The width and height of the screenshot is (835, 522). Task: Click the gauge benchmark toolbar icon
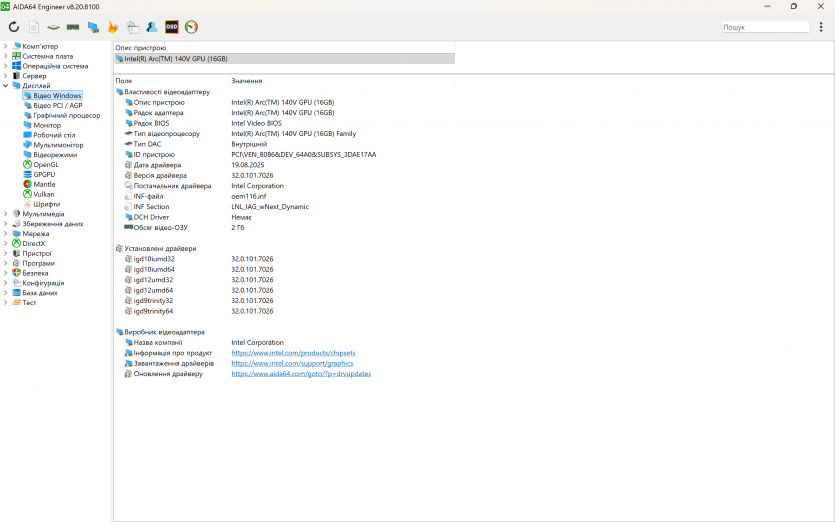tap(191, 27)
